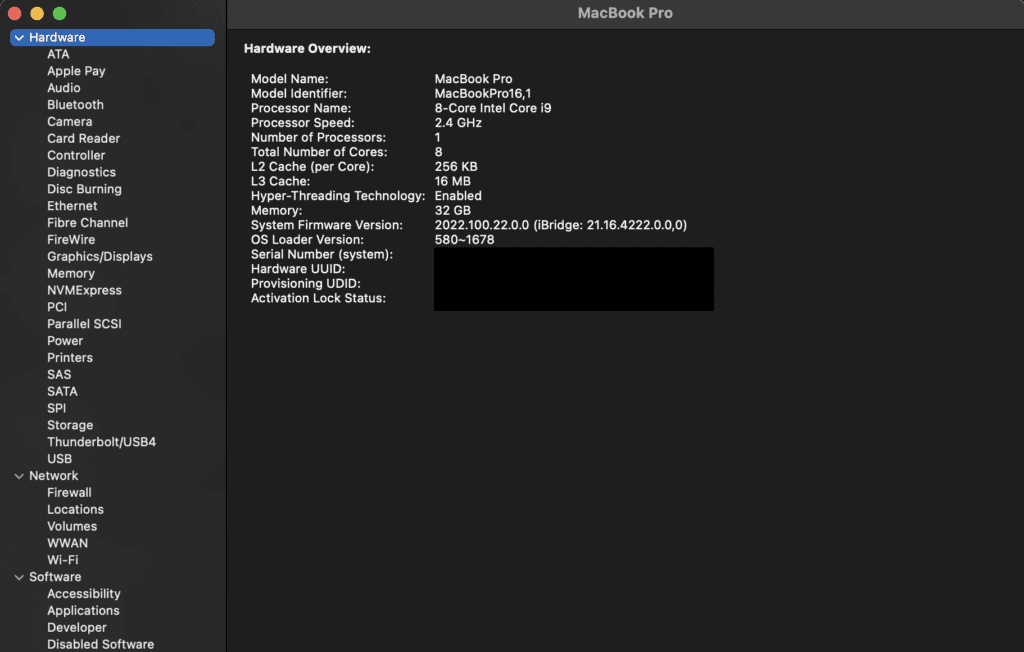
Task: Show Ethernet hardware details
Action: coord(72,206)
